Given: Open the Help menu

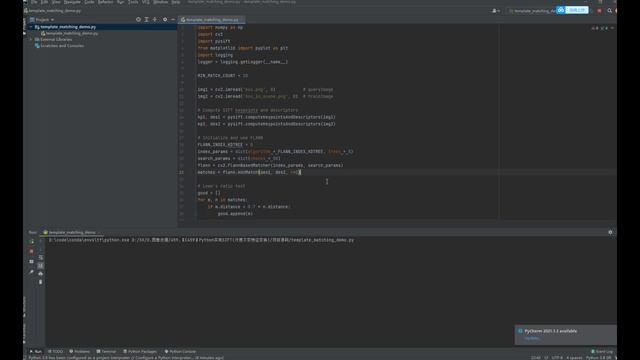Looking at the screenshot, I should click(x=176, y=2).
